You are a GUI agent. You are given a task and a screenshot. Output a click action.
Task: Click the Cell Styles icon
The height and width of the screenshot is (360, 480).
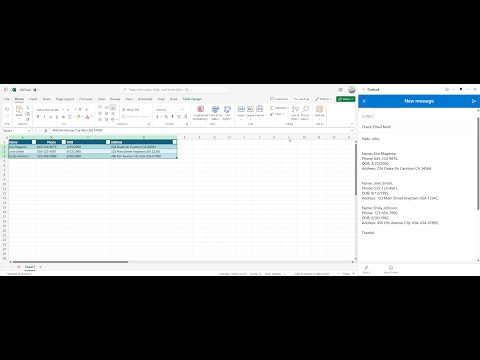227,109
